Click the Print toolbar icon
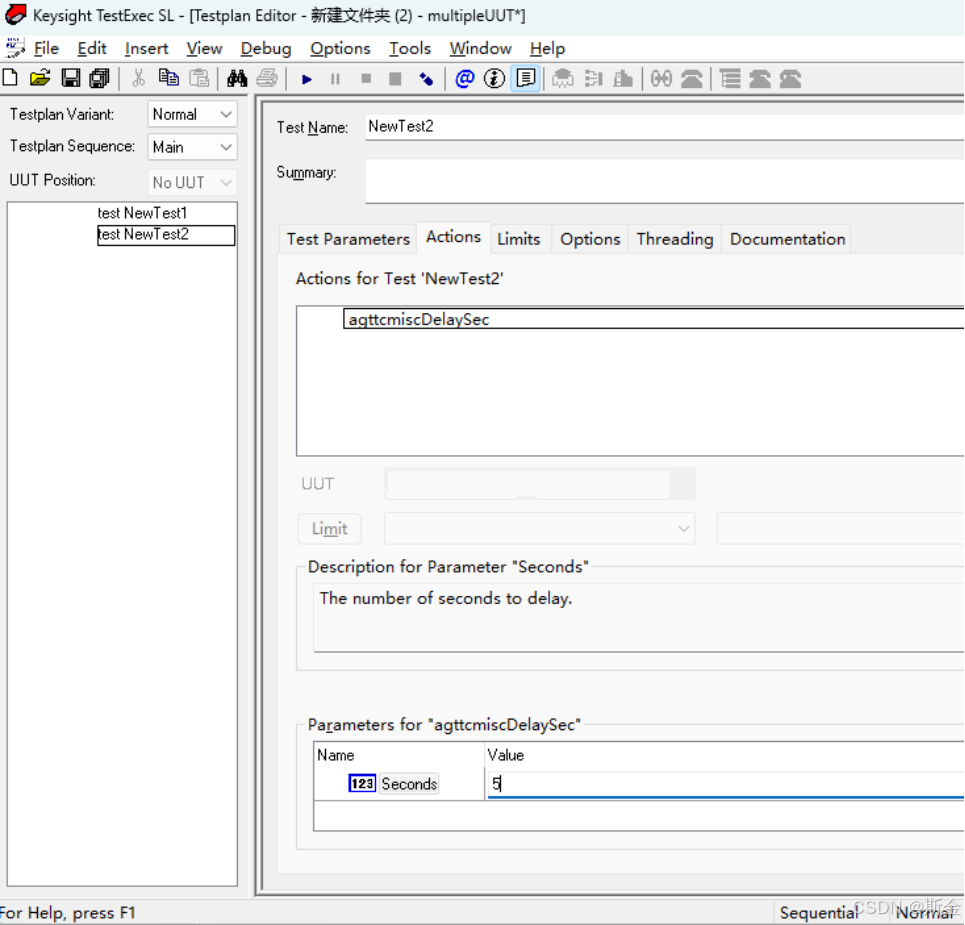The image size is (965, 925). pos(267,78)
